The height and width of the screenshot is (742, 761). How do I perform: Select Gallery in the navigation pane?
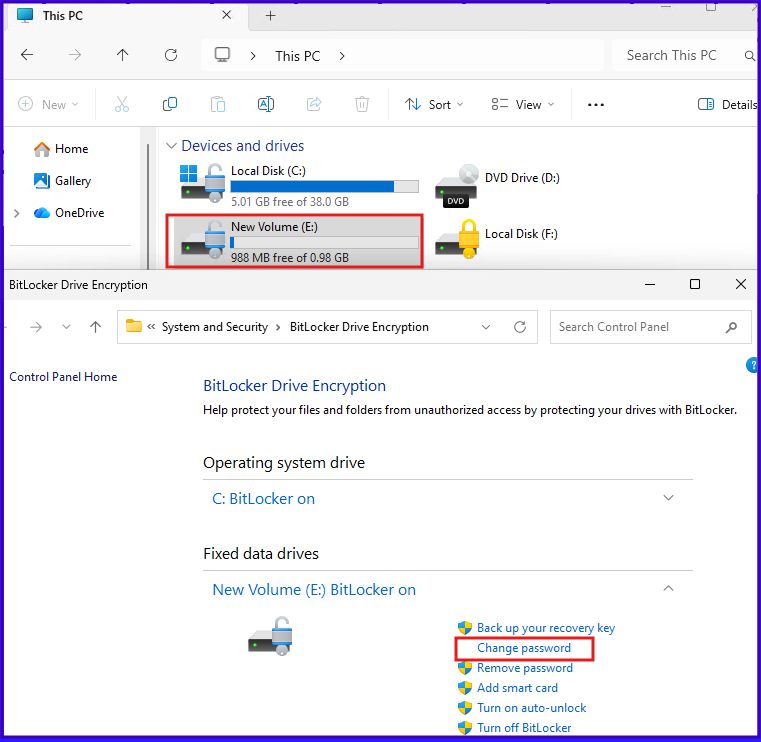click(73, 181)
